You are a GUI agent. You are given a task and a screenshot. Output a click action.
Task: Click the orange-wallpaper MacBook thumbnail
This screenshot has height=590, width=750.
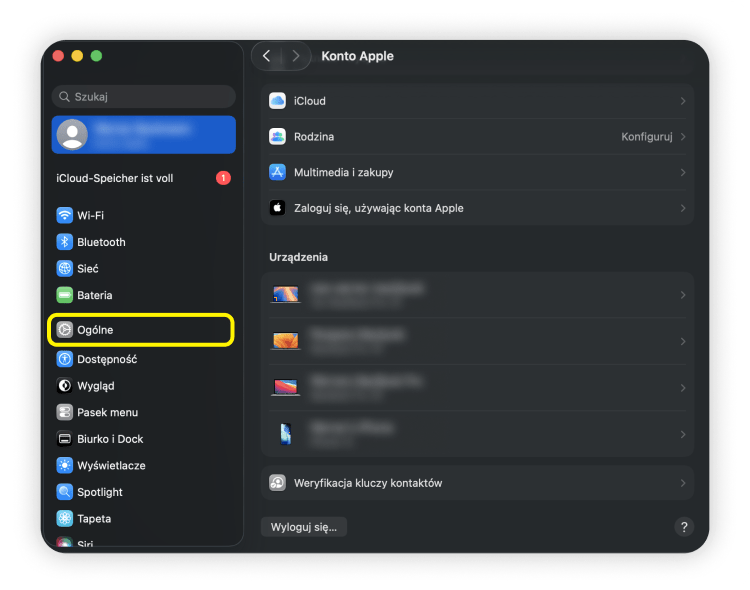coord(286,341)
